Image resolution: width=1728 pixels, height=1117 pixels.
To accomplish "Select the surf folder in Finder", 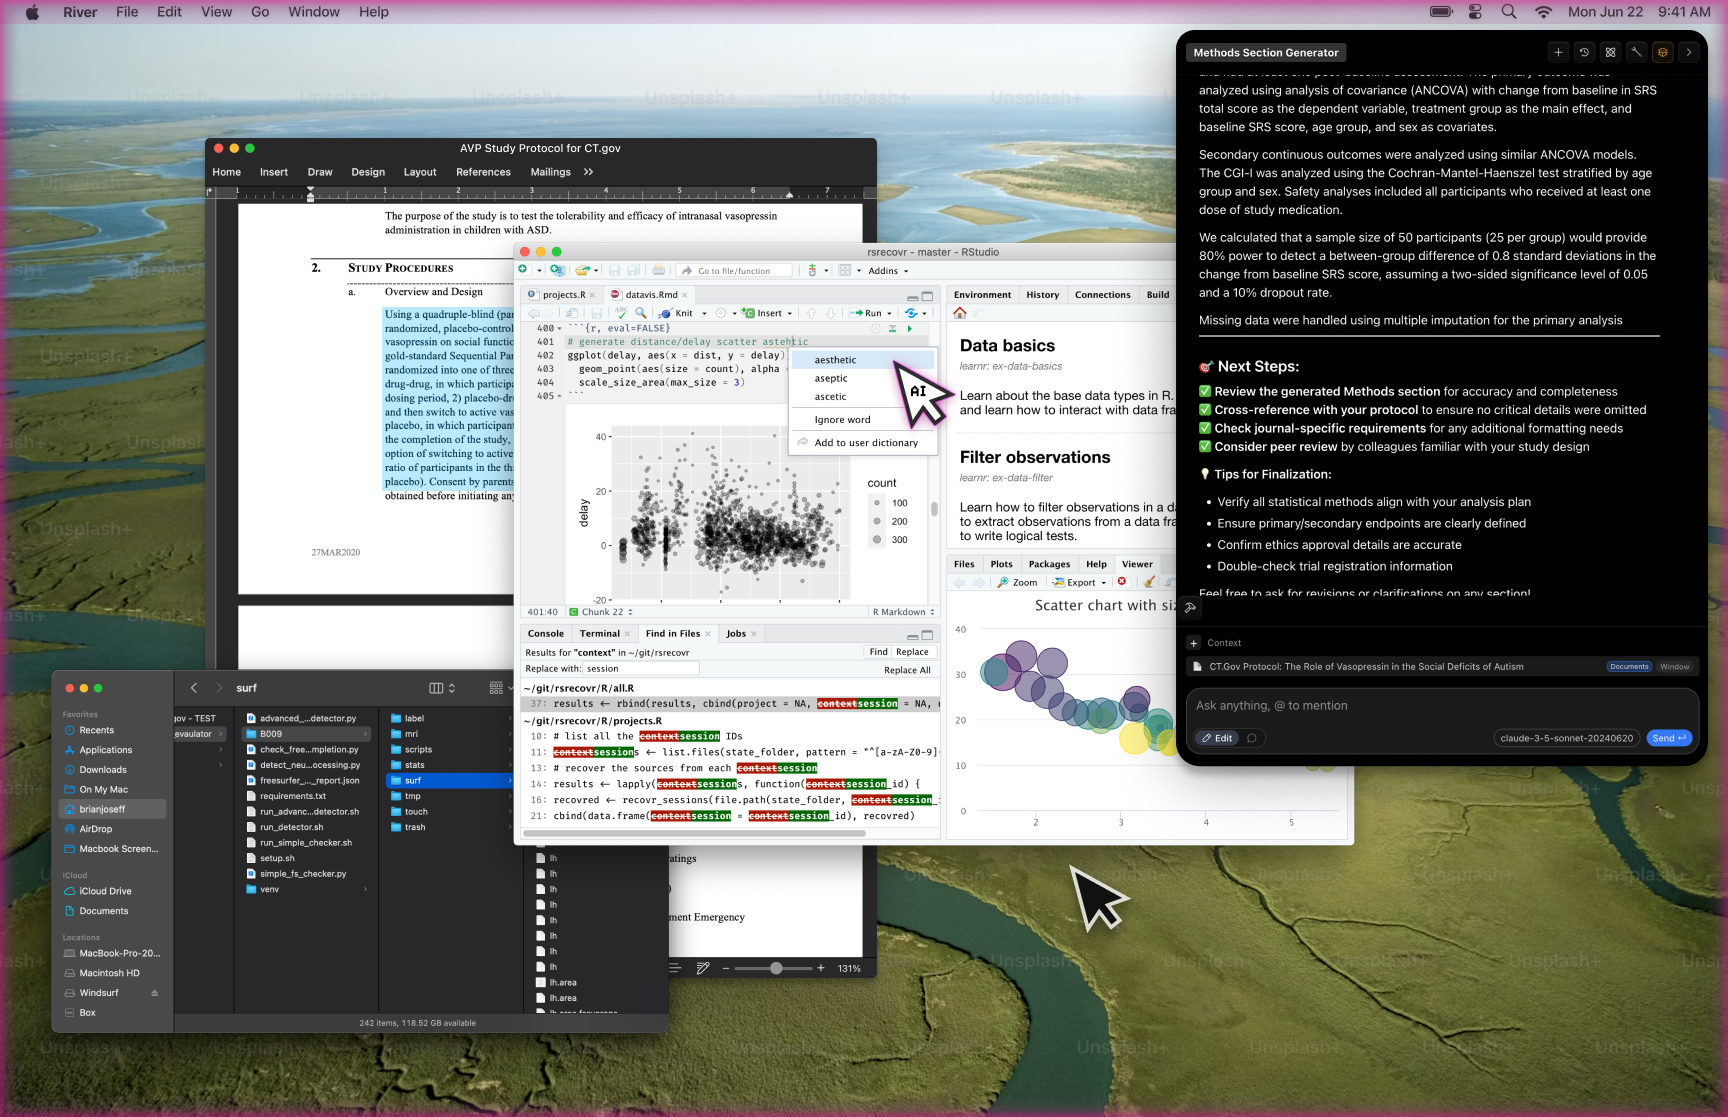I will [449, 781].
